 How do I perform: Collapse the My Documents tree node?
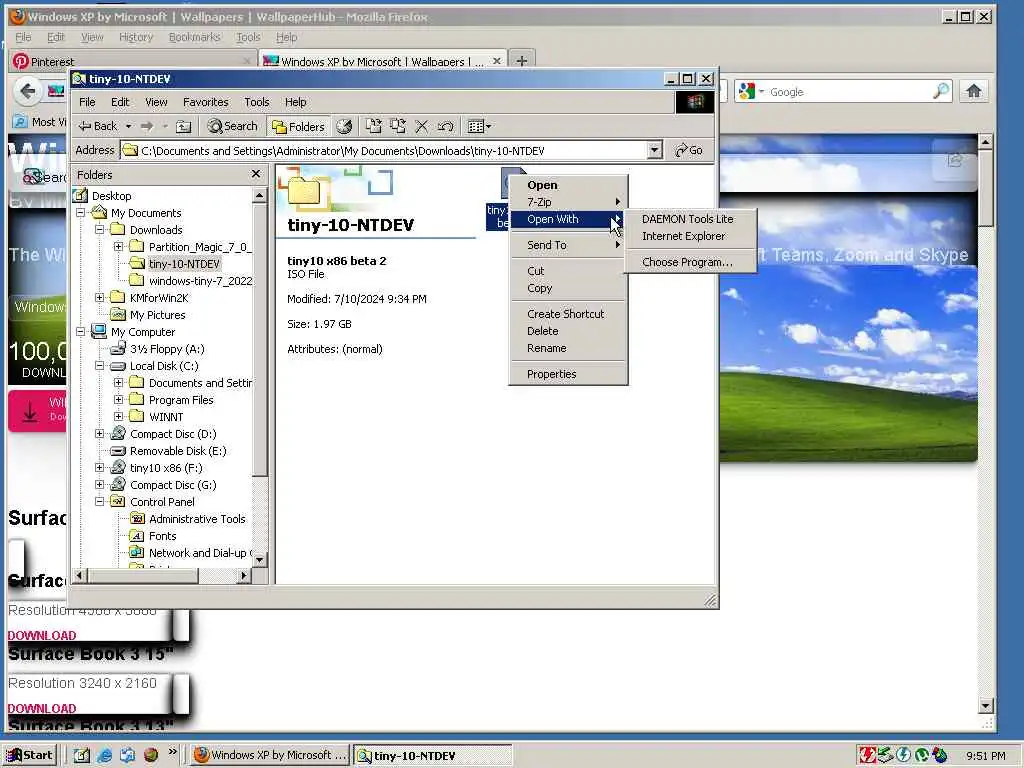80,212
